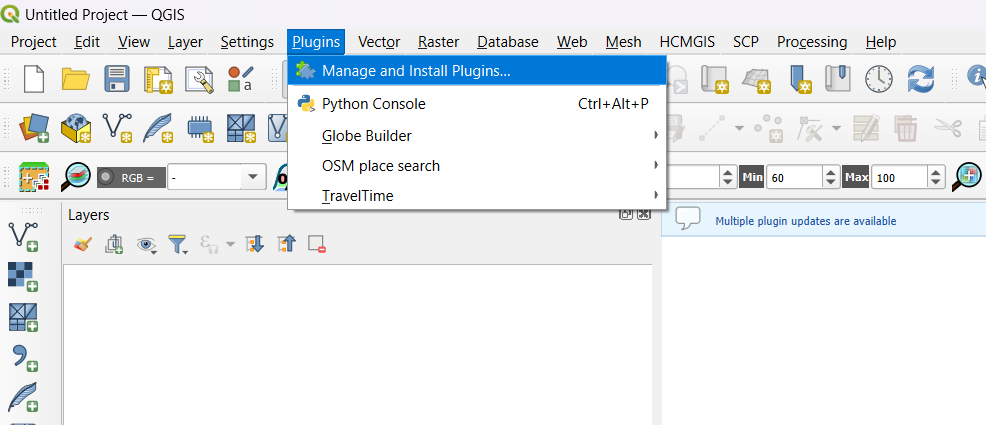Click the greyed Delete Selected trash icon
This screenshot has width=986, height=425.
[906, 128]
